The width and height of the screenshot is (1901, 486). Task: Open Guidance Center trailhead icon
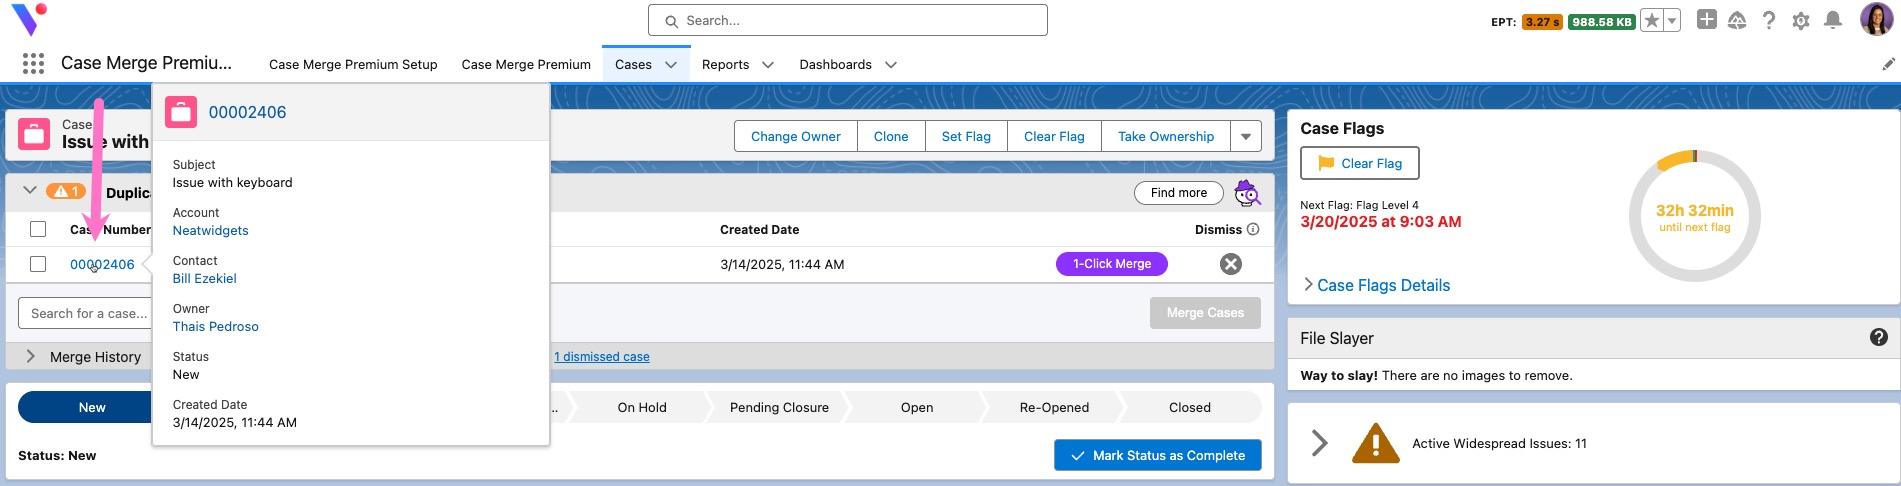click(1737, 20)
